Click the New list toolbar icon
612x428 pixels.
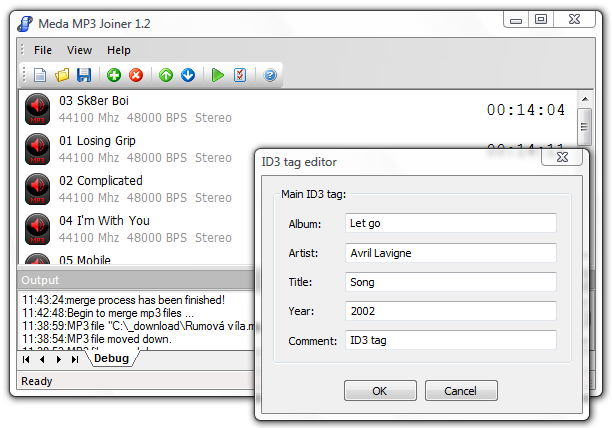(x=40, y=75)
